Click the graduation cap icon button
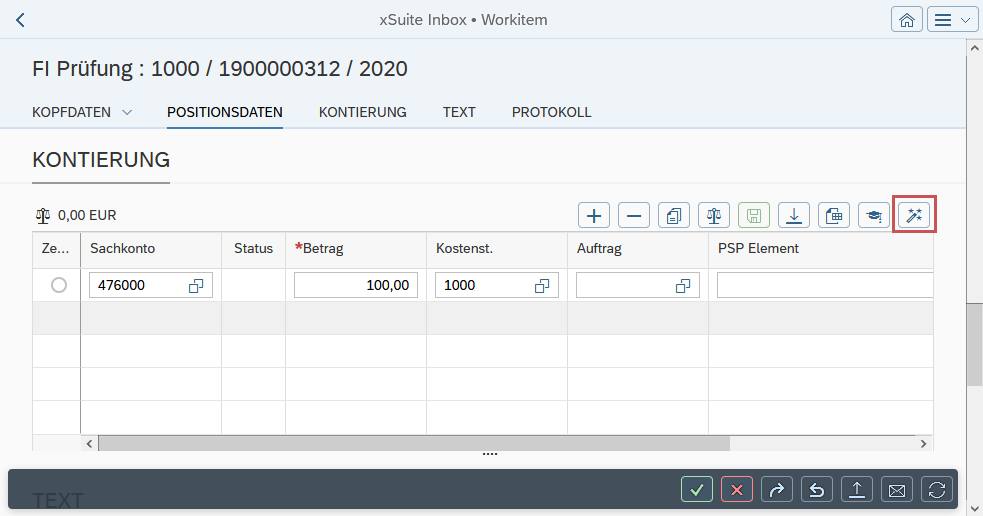The image size is (983, 516). click(874, 215)
